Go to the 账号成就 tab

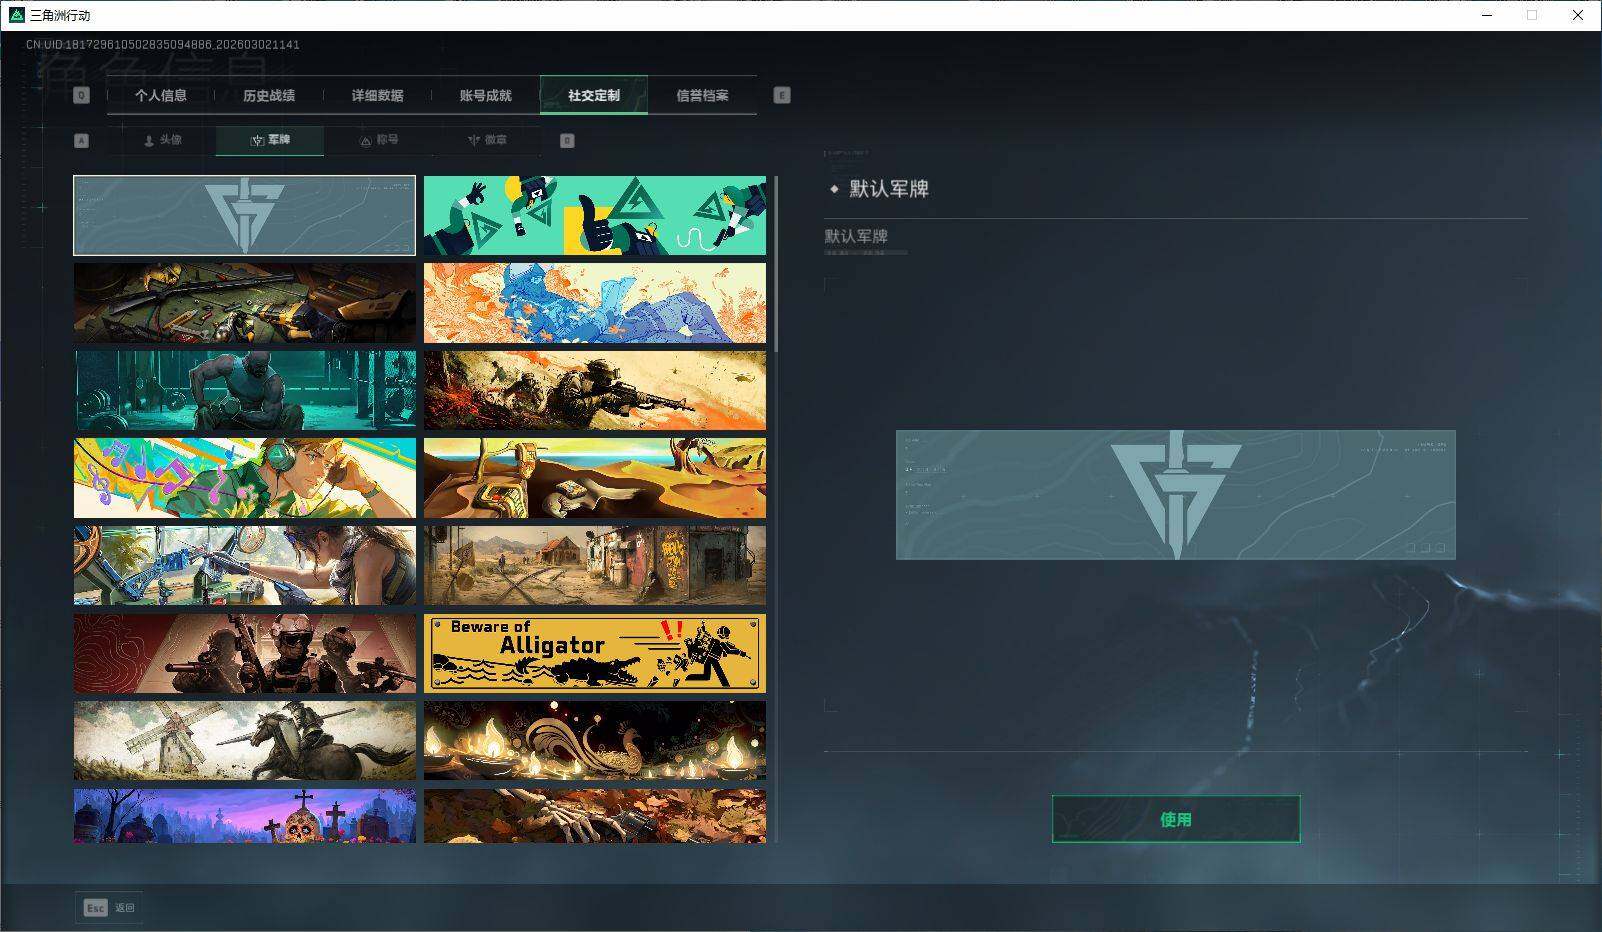485,96
